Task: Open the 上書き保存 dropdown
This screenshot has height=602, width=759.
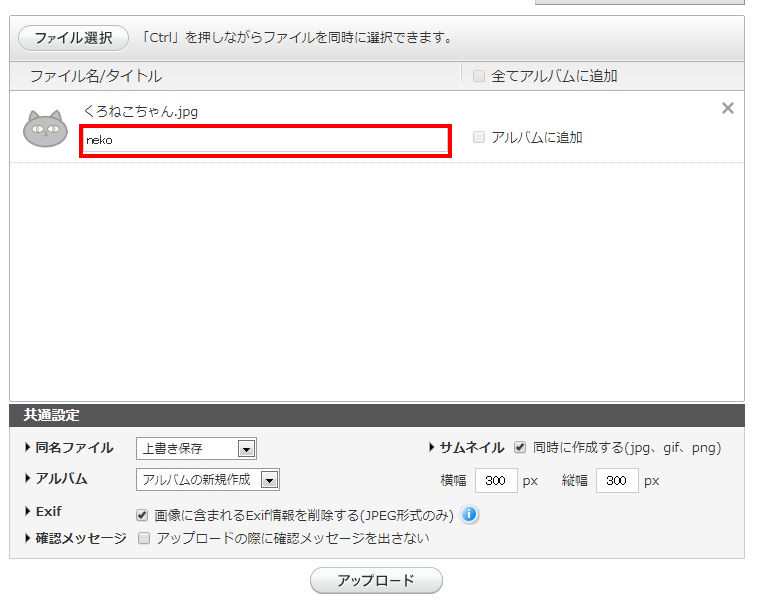Action: tap(196, 449)
